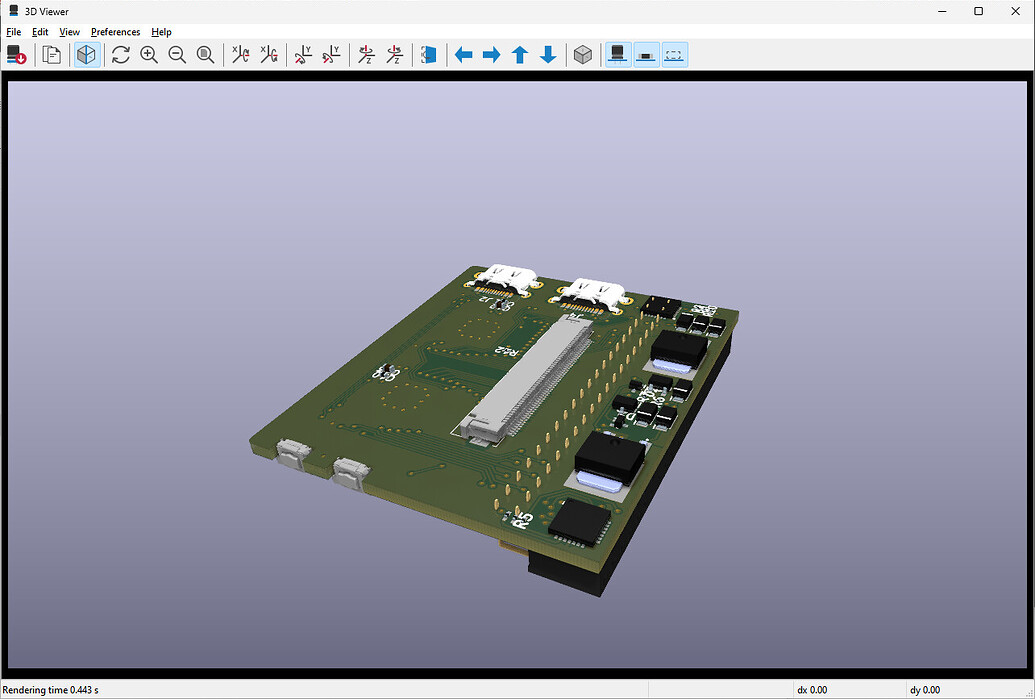Image resolution: width=1035 pixels, height=699 pixels.
Task: Toggle display of through-hole 3D models
Action: [x=617, y=55]
